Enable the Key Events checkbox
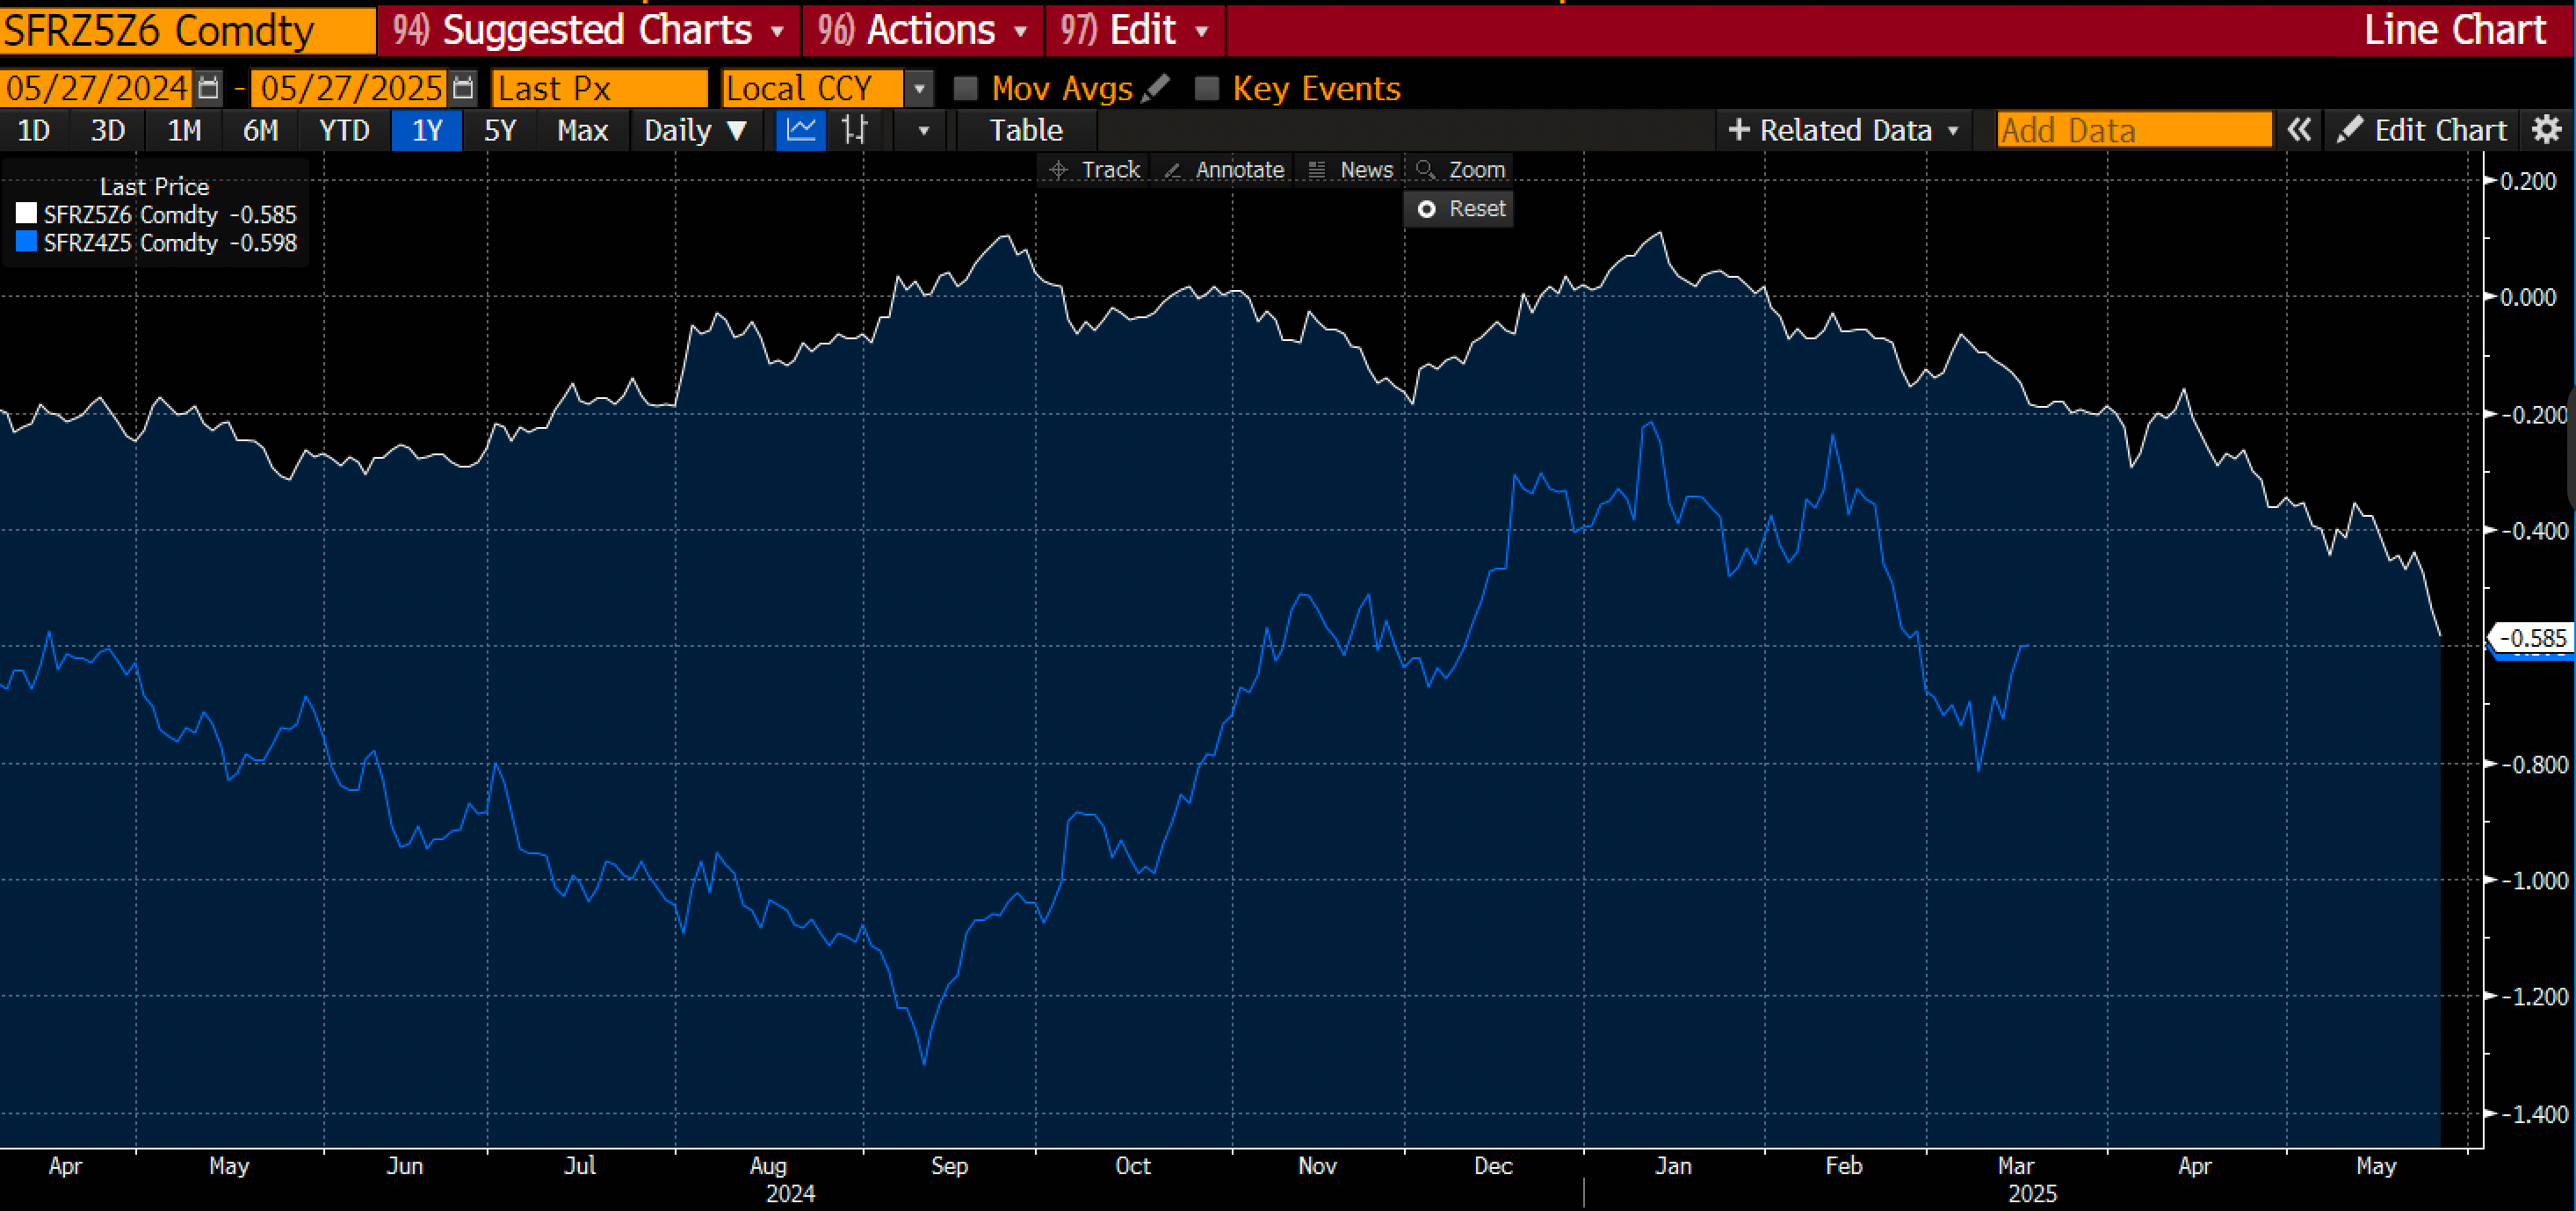 coord(1207,89)
